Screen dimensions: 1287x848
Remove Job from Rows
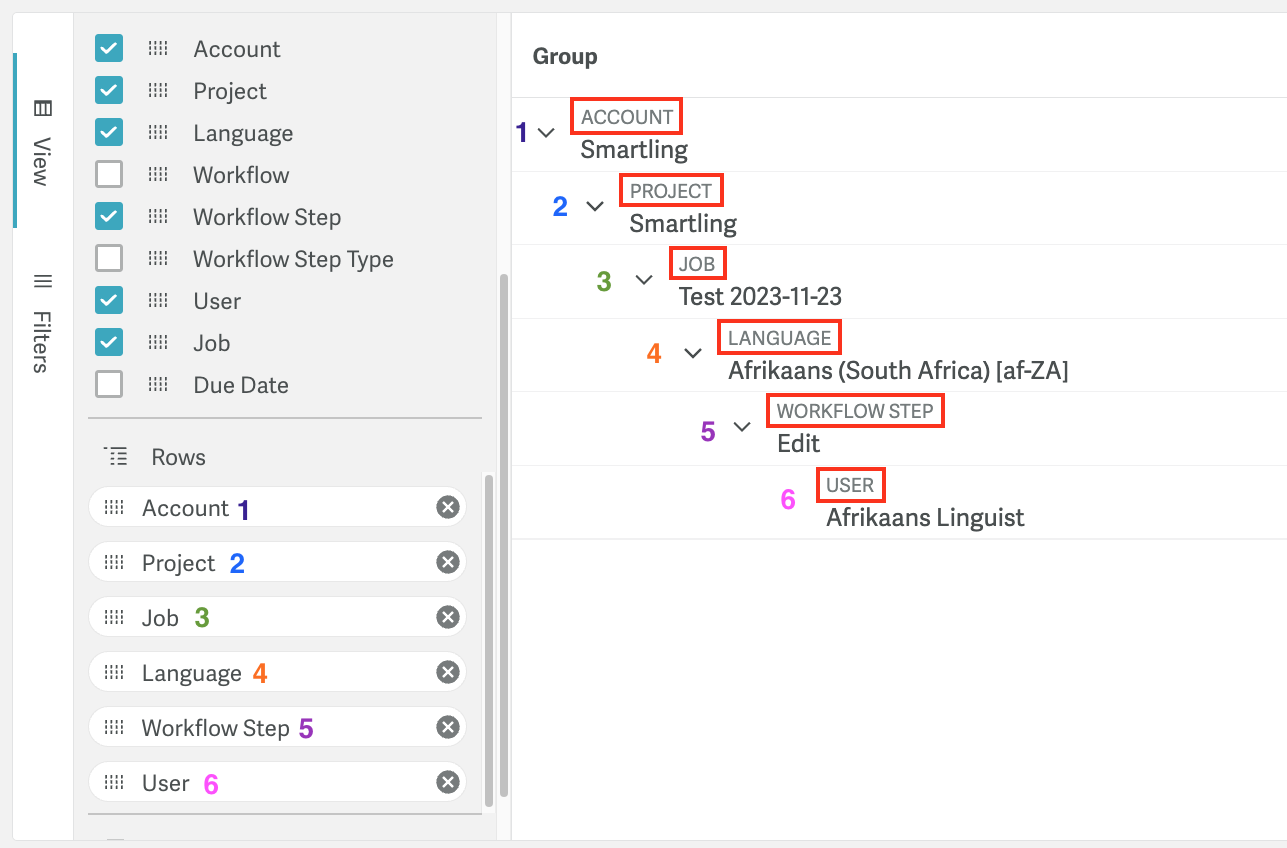click(x=448, y=618)
